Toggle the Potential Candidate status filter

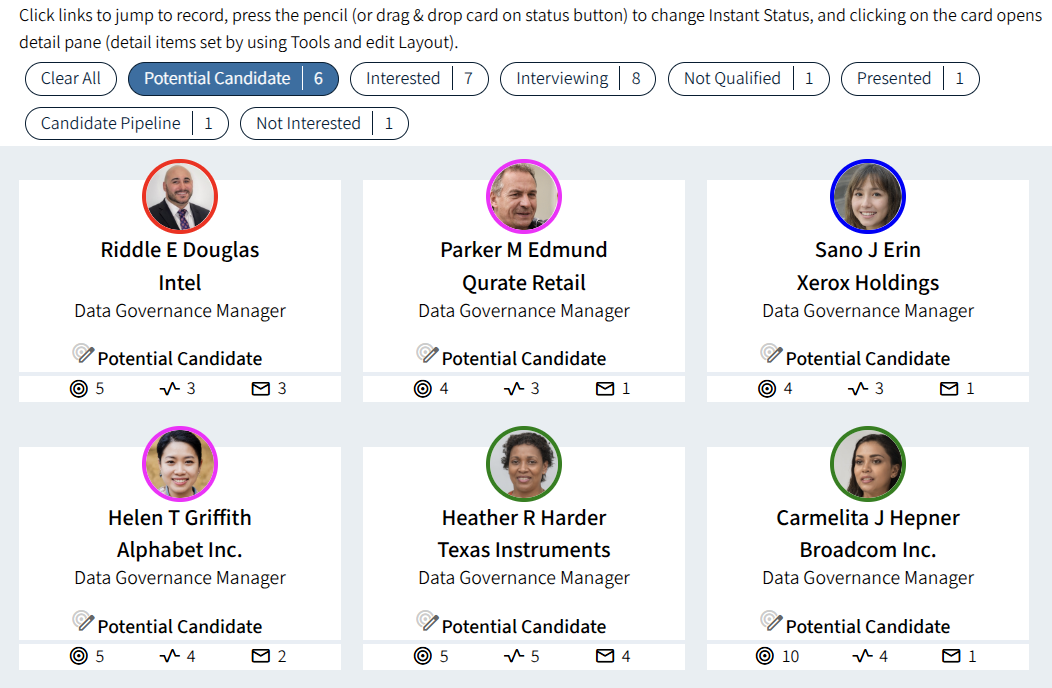pyautogui.click(x=233, y=79)
